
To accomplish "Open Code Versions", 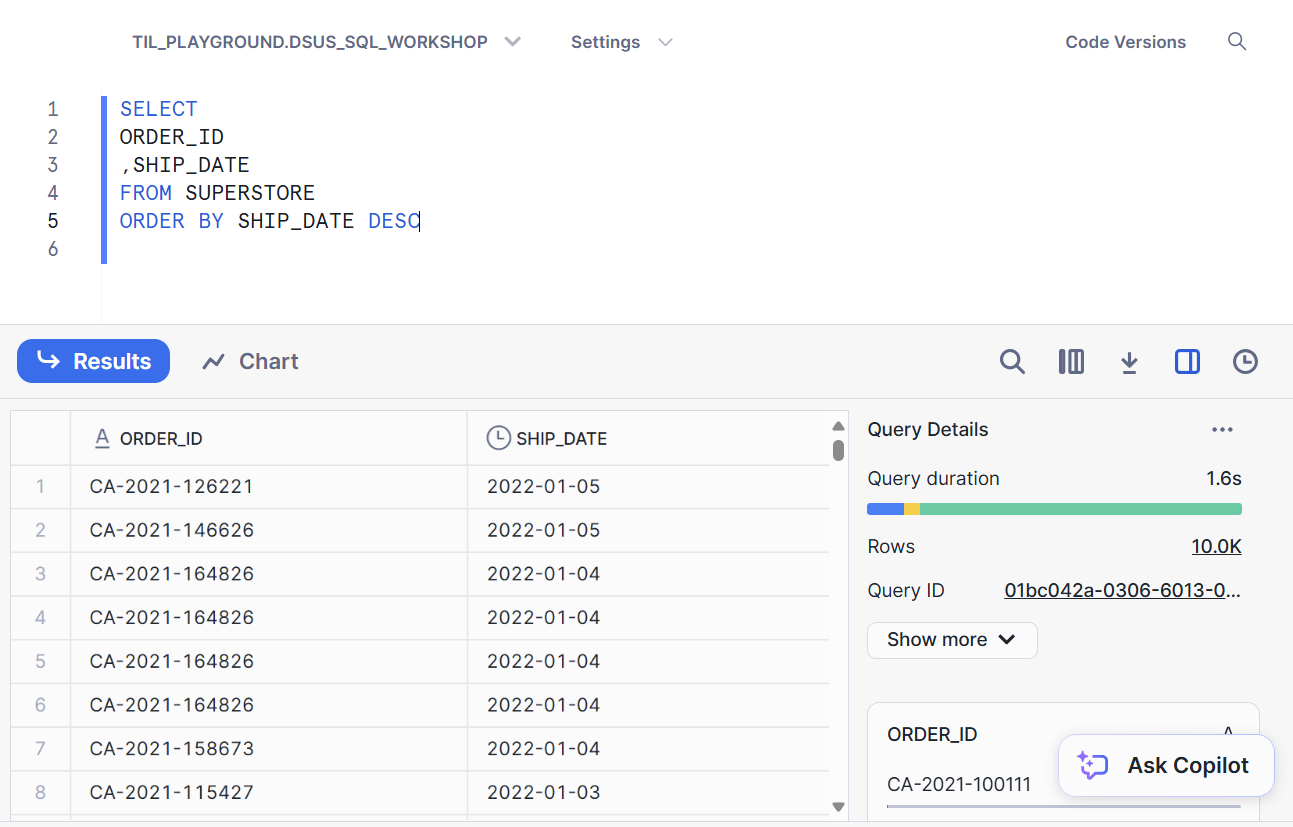I will [x=1125, y=42].
